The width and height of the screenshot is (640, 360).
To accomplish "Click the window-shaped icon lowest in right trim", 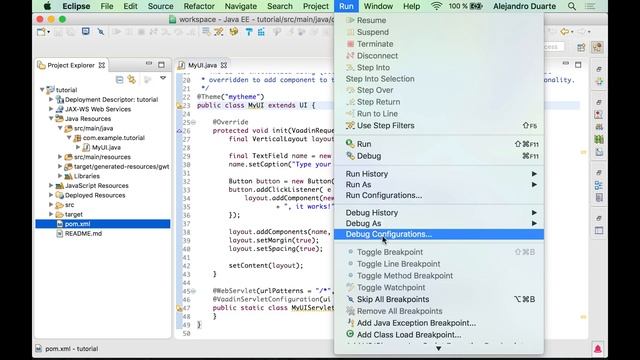I will click(x=599, y=231).
